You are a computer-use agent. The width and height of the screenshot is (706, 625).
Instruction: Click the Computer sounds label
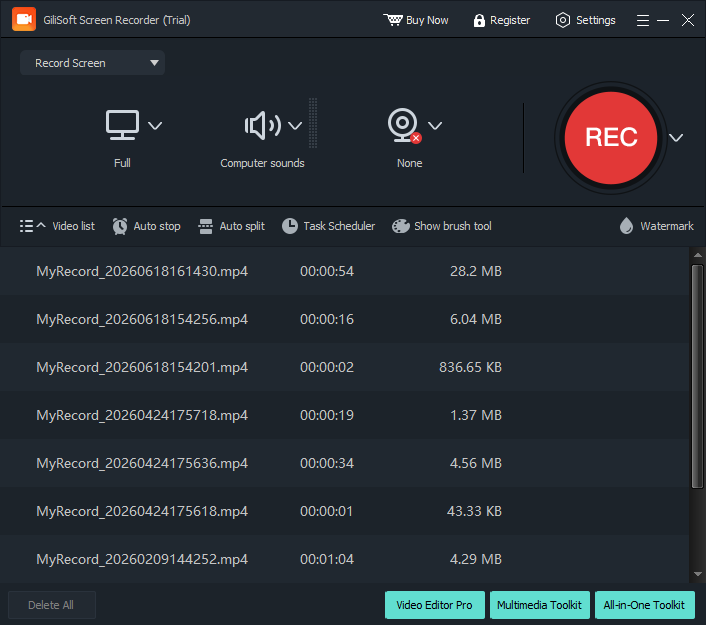(262, 163)
